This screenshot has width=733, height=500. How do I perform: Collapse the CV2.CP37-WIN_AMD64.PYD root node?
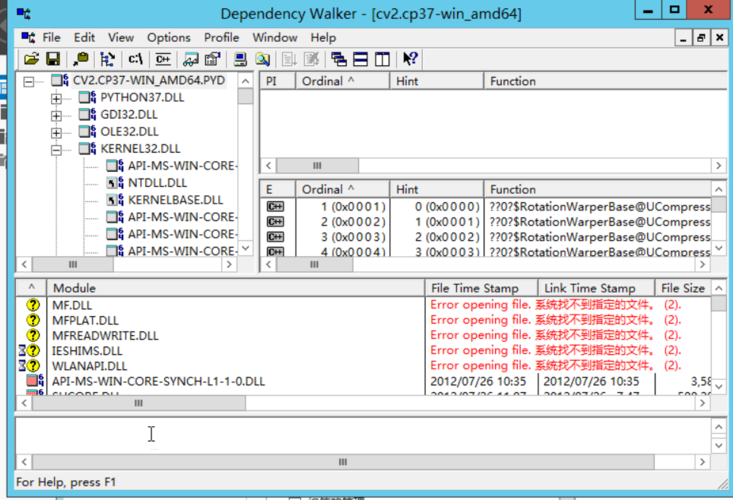coord(29,82)
